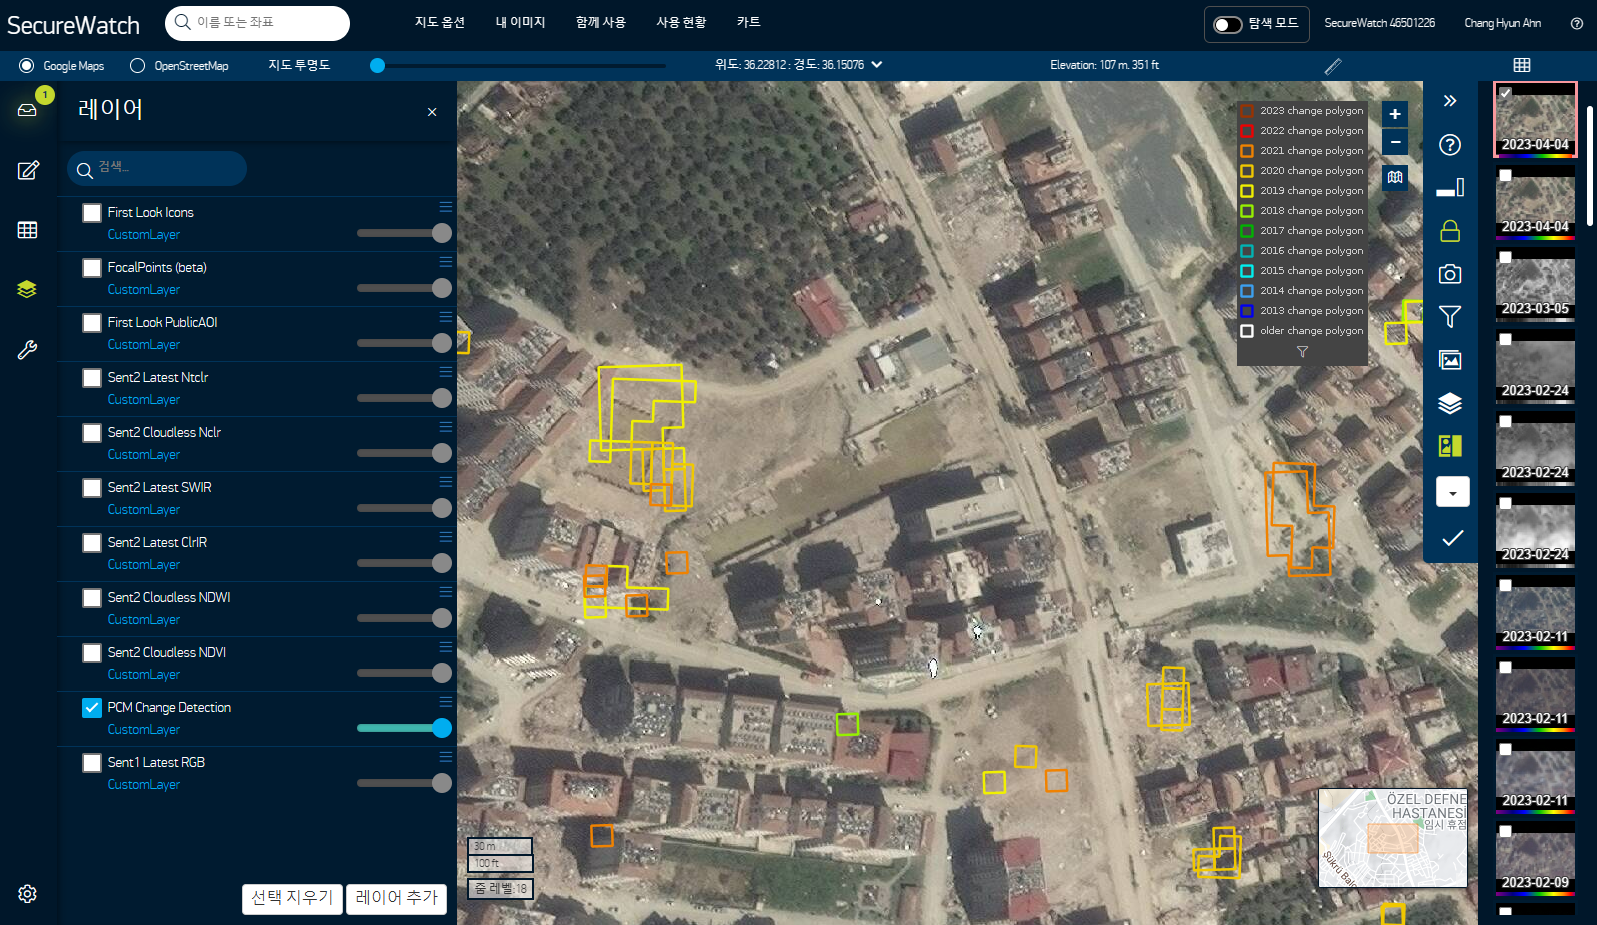The image size is (1597, 925).
Task: Select the OpenStreetMap radio button
Action: click(x=138, y=66)
